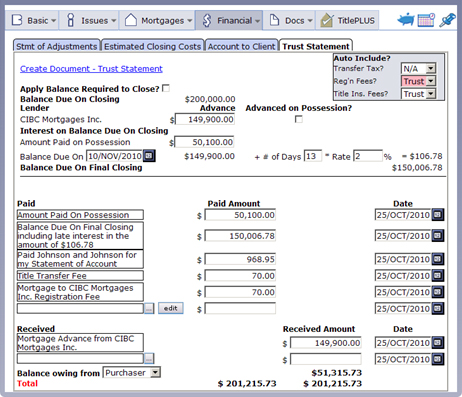Image resolution: width=462 pixels, height=397 pixels.
Task: Open date picker for Amount Paid On Possession row
Action: [x=438, y=215]
